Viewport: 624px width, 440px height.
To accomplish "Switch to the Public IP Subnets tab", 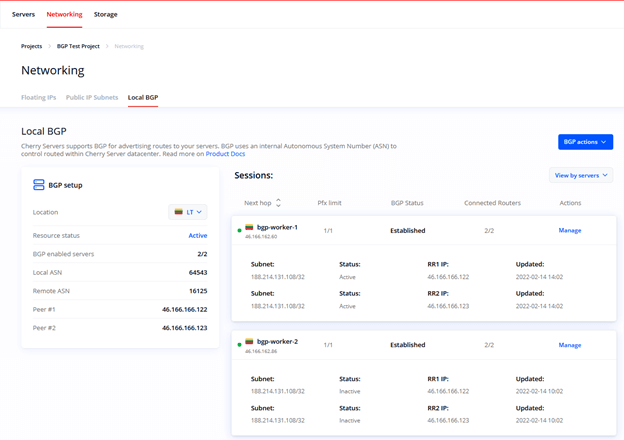I will point(92,98).
